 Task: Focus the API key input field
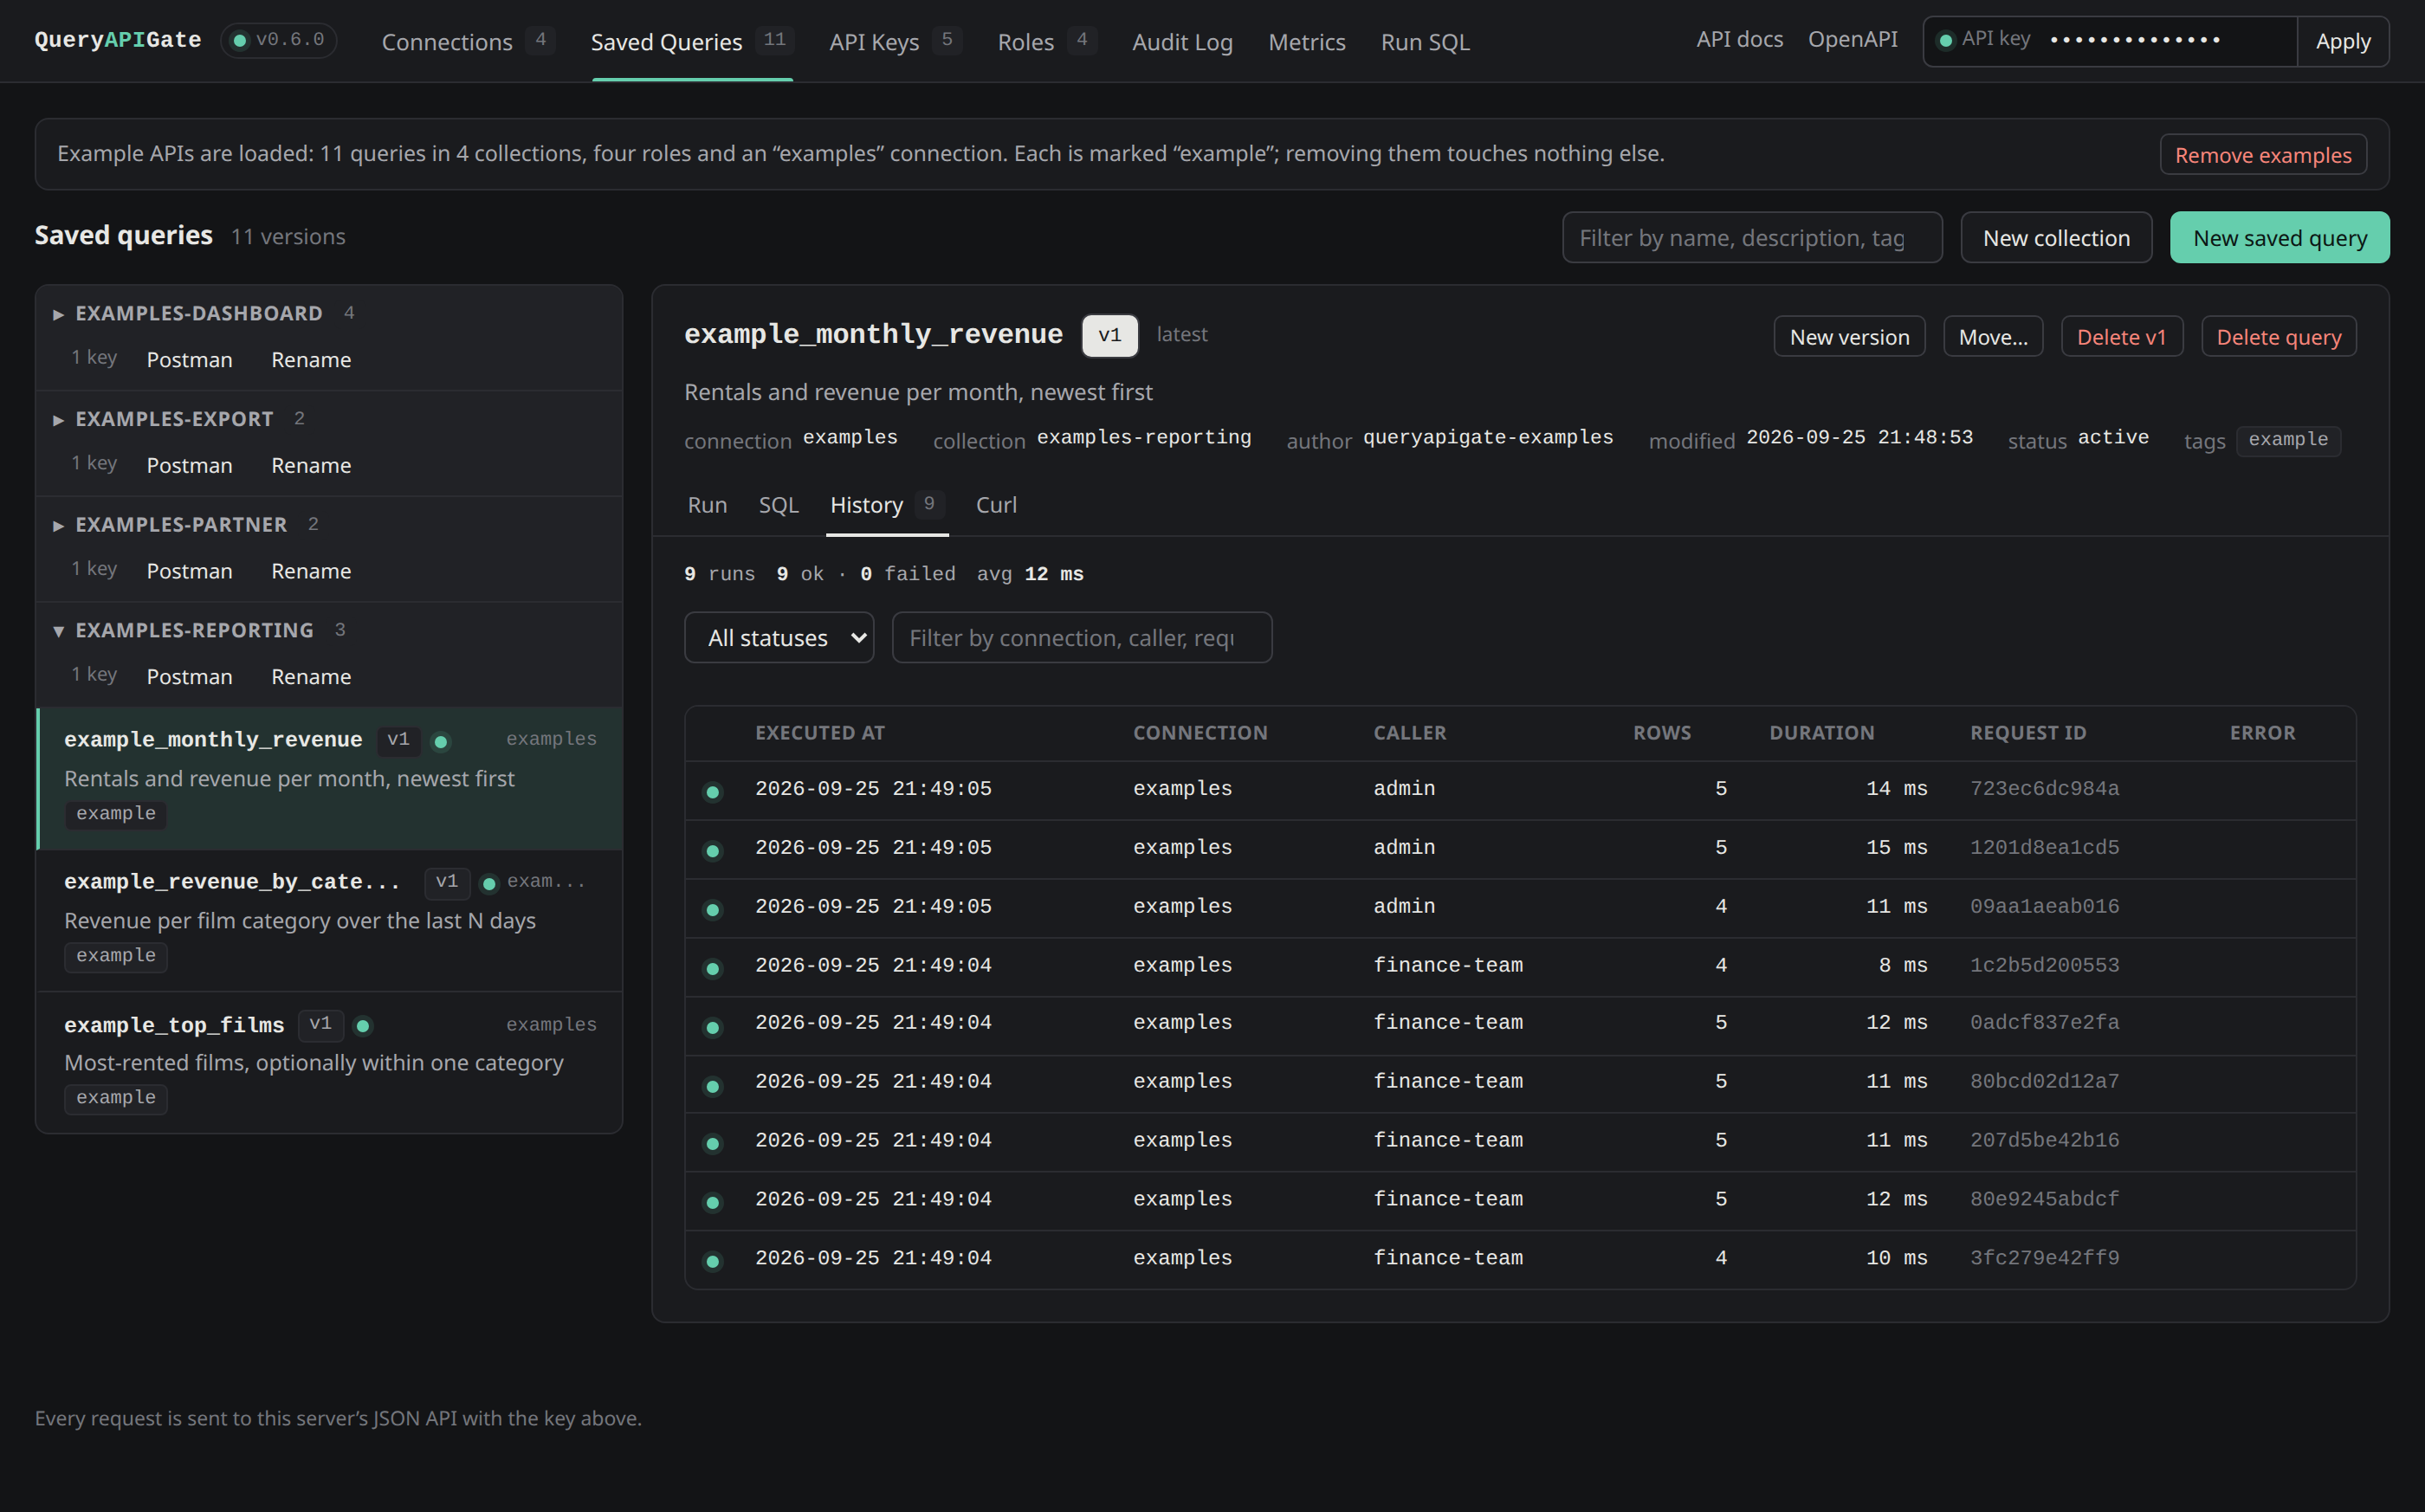pyautogui.click(x=2165, y=41)
